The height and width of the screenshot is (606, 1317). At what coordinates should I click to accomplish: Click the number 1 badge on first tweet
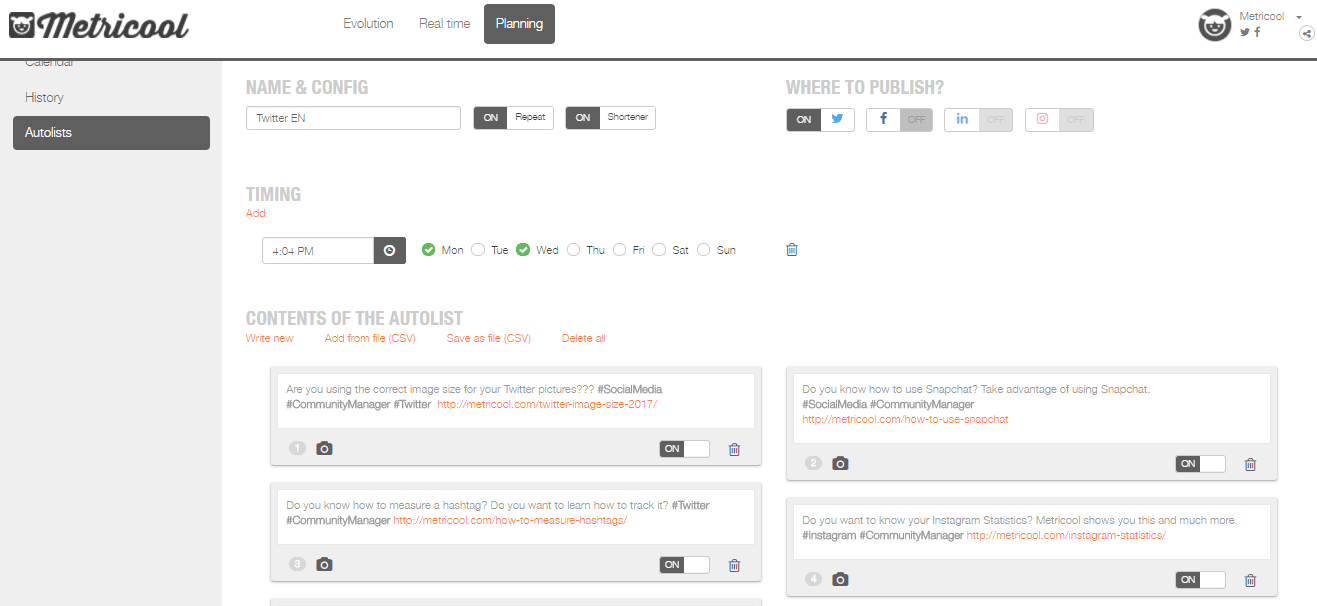pyautogui.click(x=297, y=449)
